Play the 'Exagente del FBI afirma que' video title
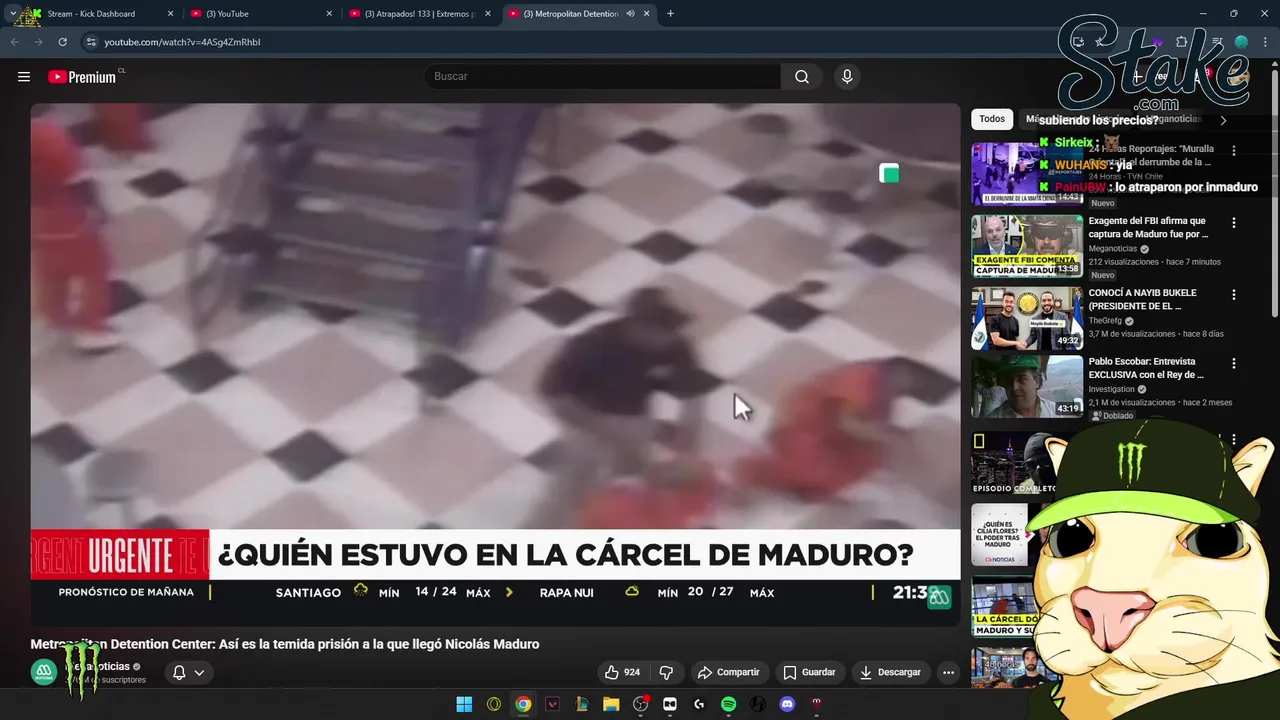 tap(1148, 227)
